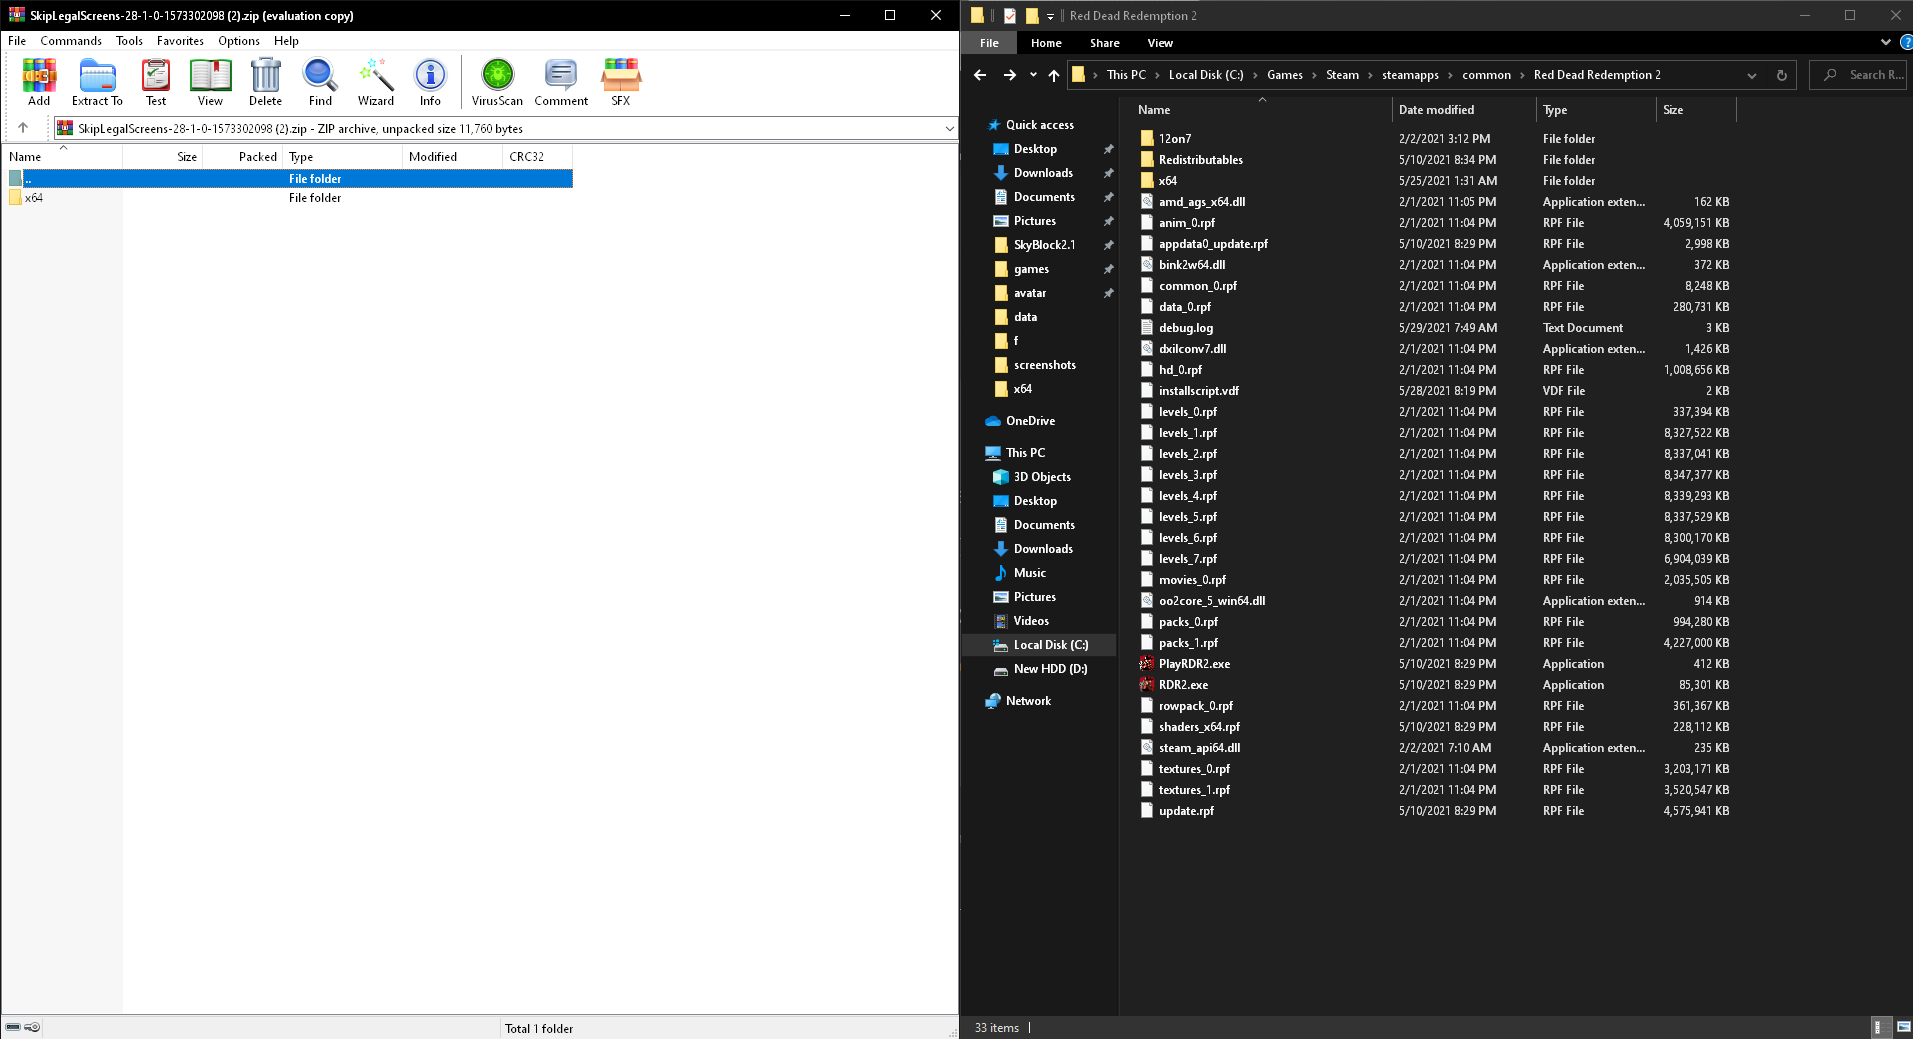Expand the WinRAR archive path dropdown
Image resolution: width=1913 pixels, height=1039 pixels.
(949, 128)
